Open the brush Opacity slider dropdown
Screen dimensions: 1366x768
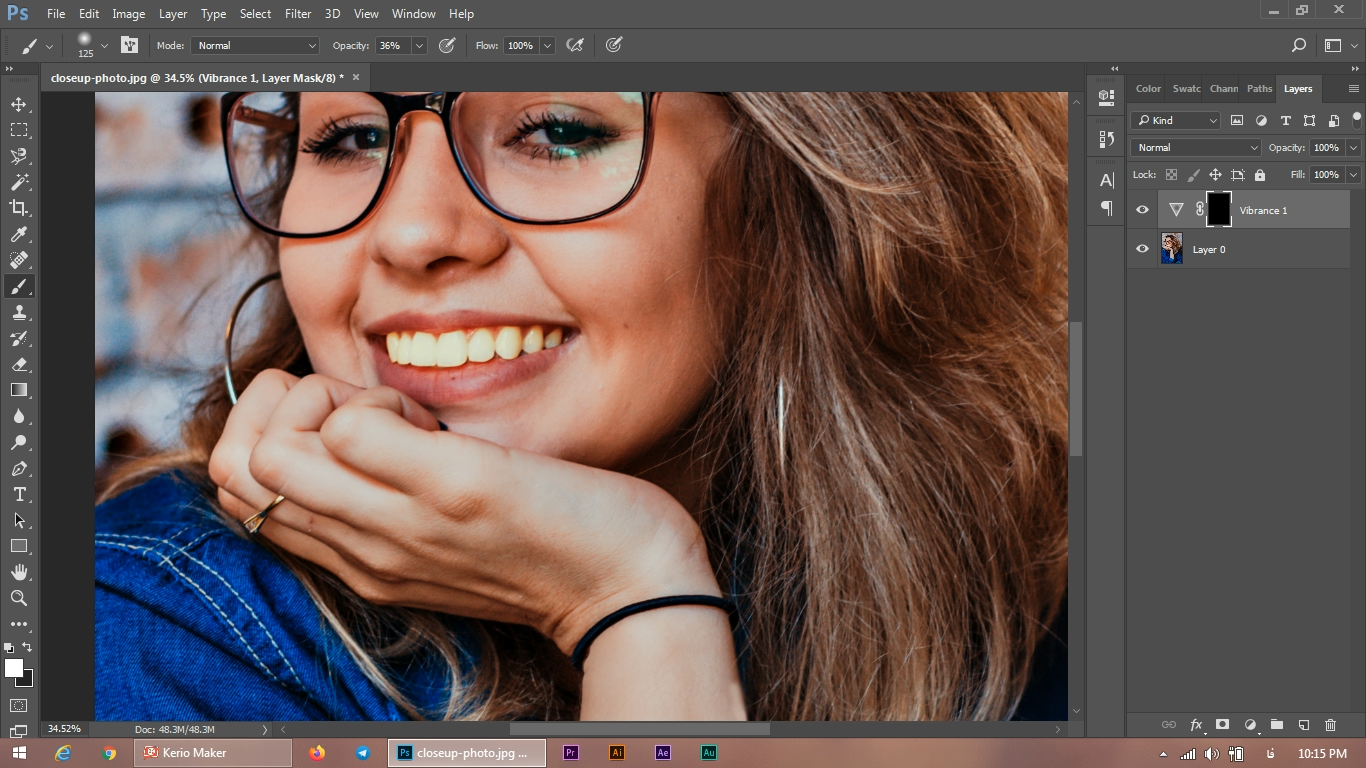coord(419,45)
